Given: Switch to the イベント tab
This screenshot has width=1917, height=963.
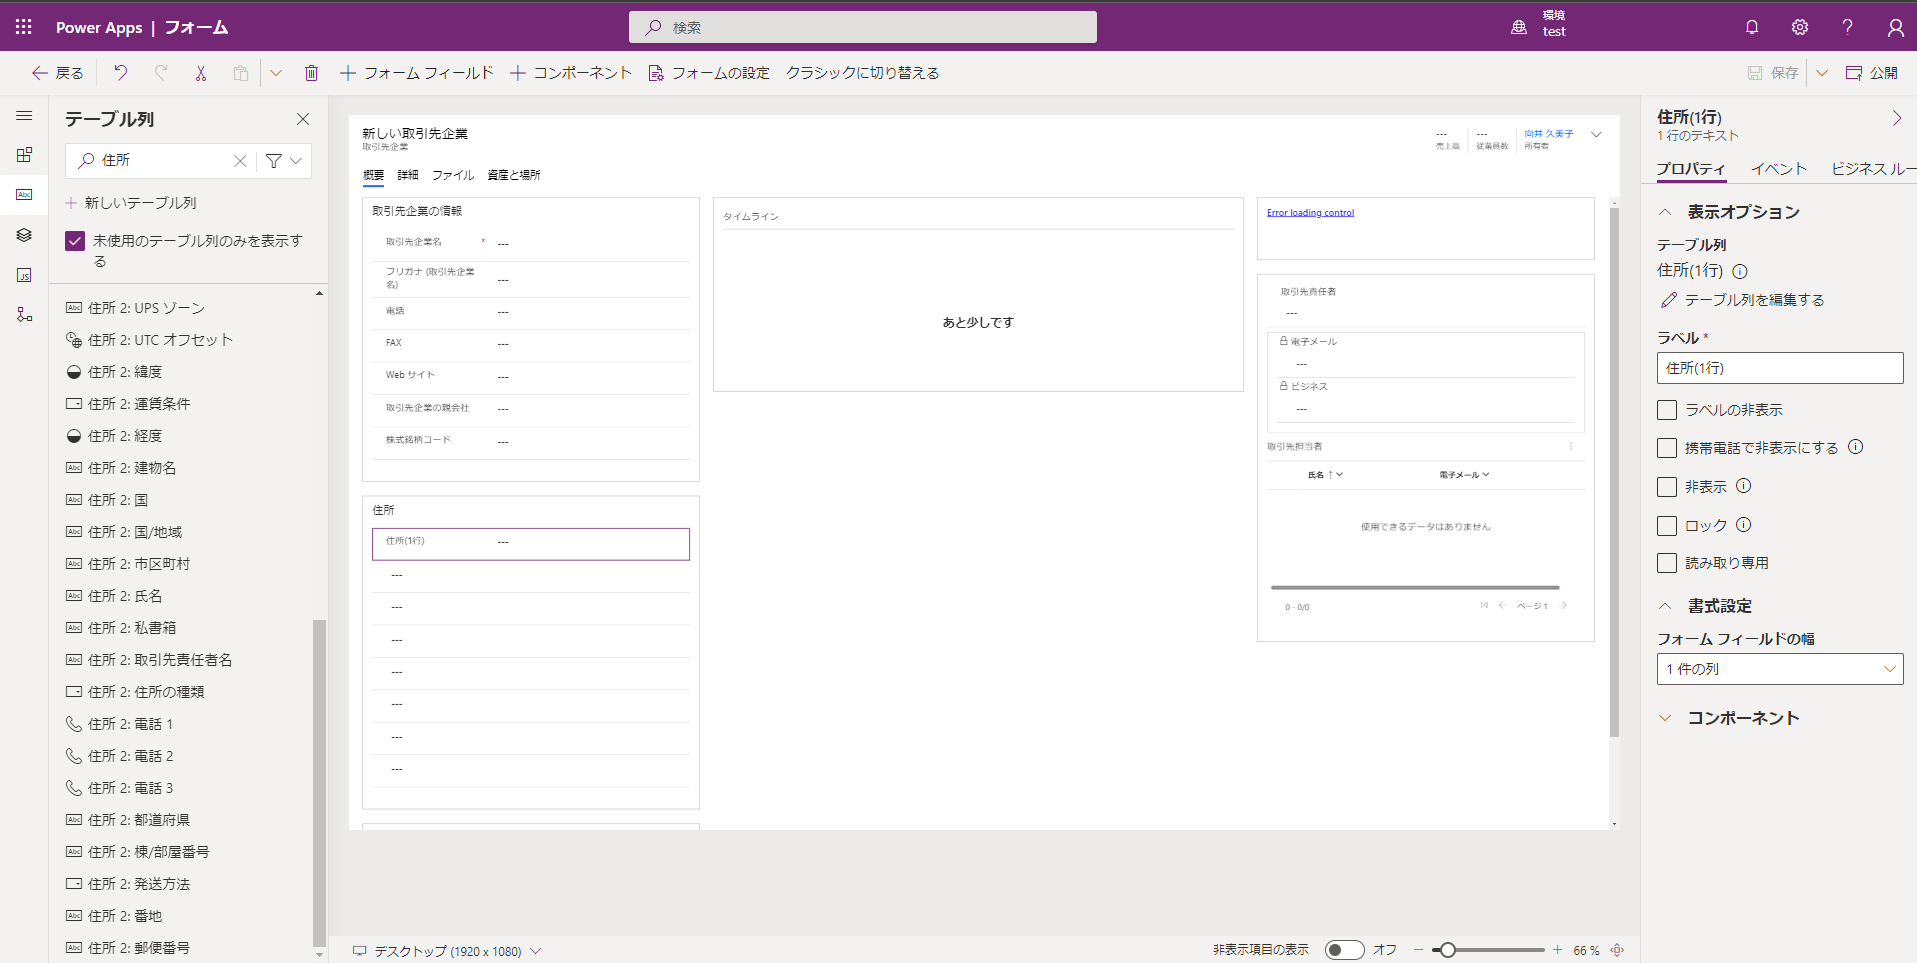Looking at the screenshot, I should [x=1778, y=168].
